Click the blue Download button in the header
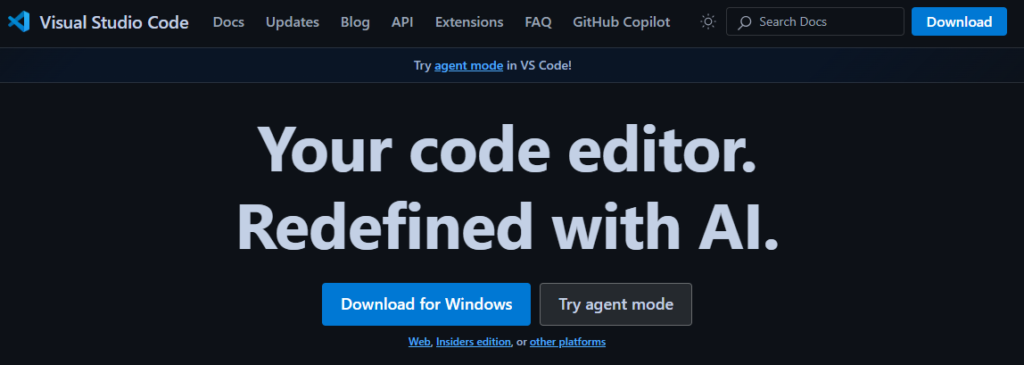 959,22
